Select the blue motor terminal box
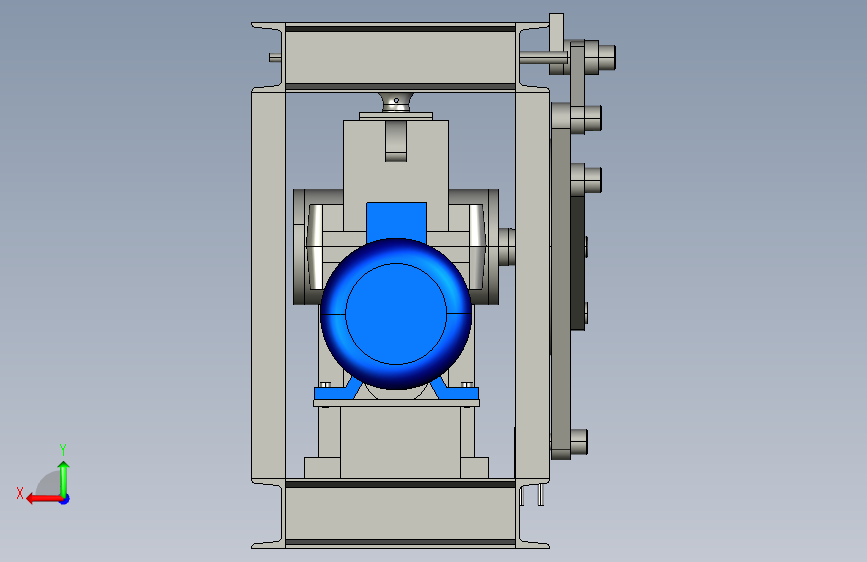 pyautogui.click(x=396, y=221)
